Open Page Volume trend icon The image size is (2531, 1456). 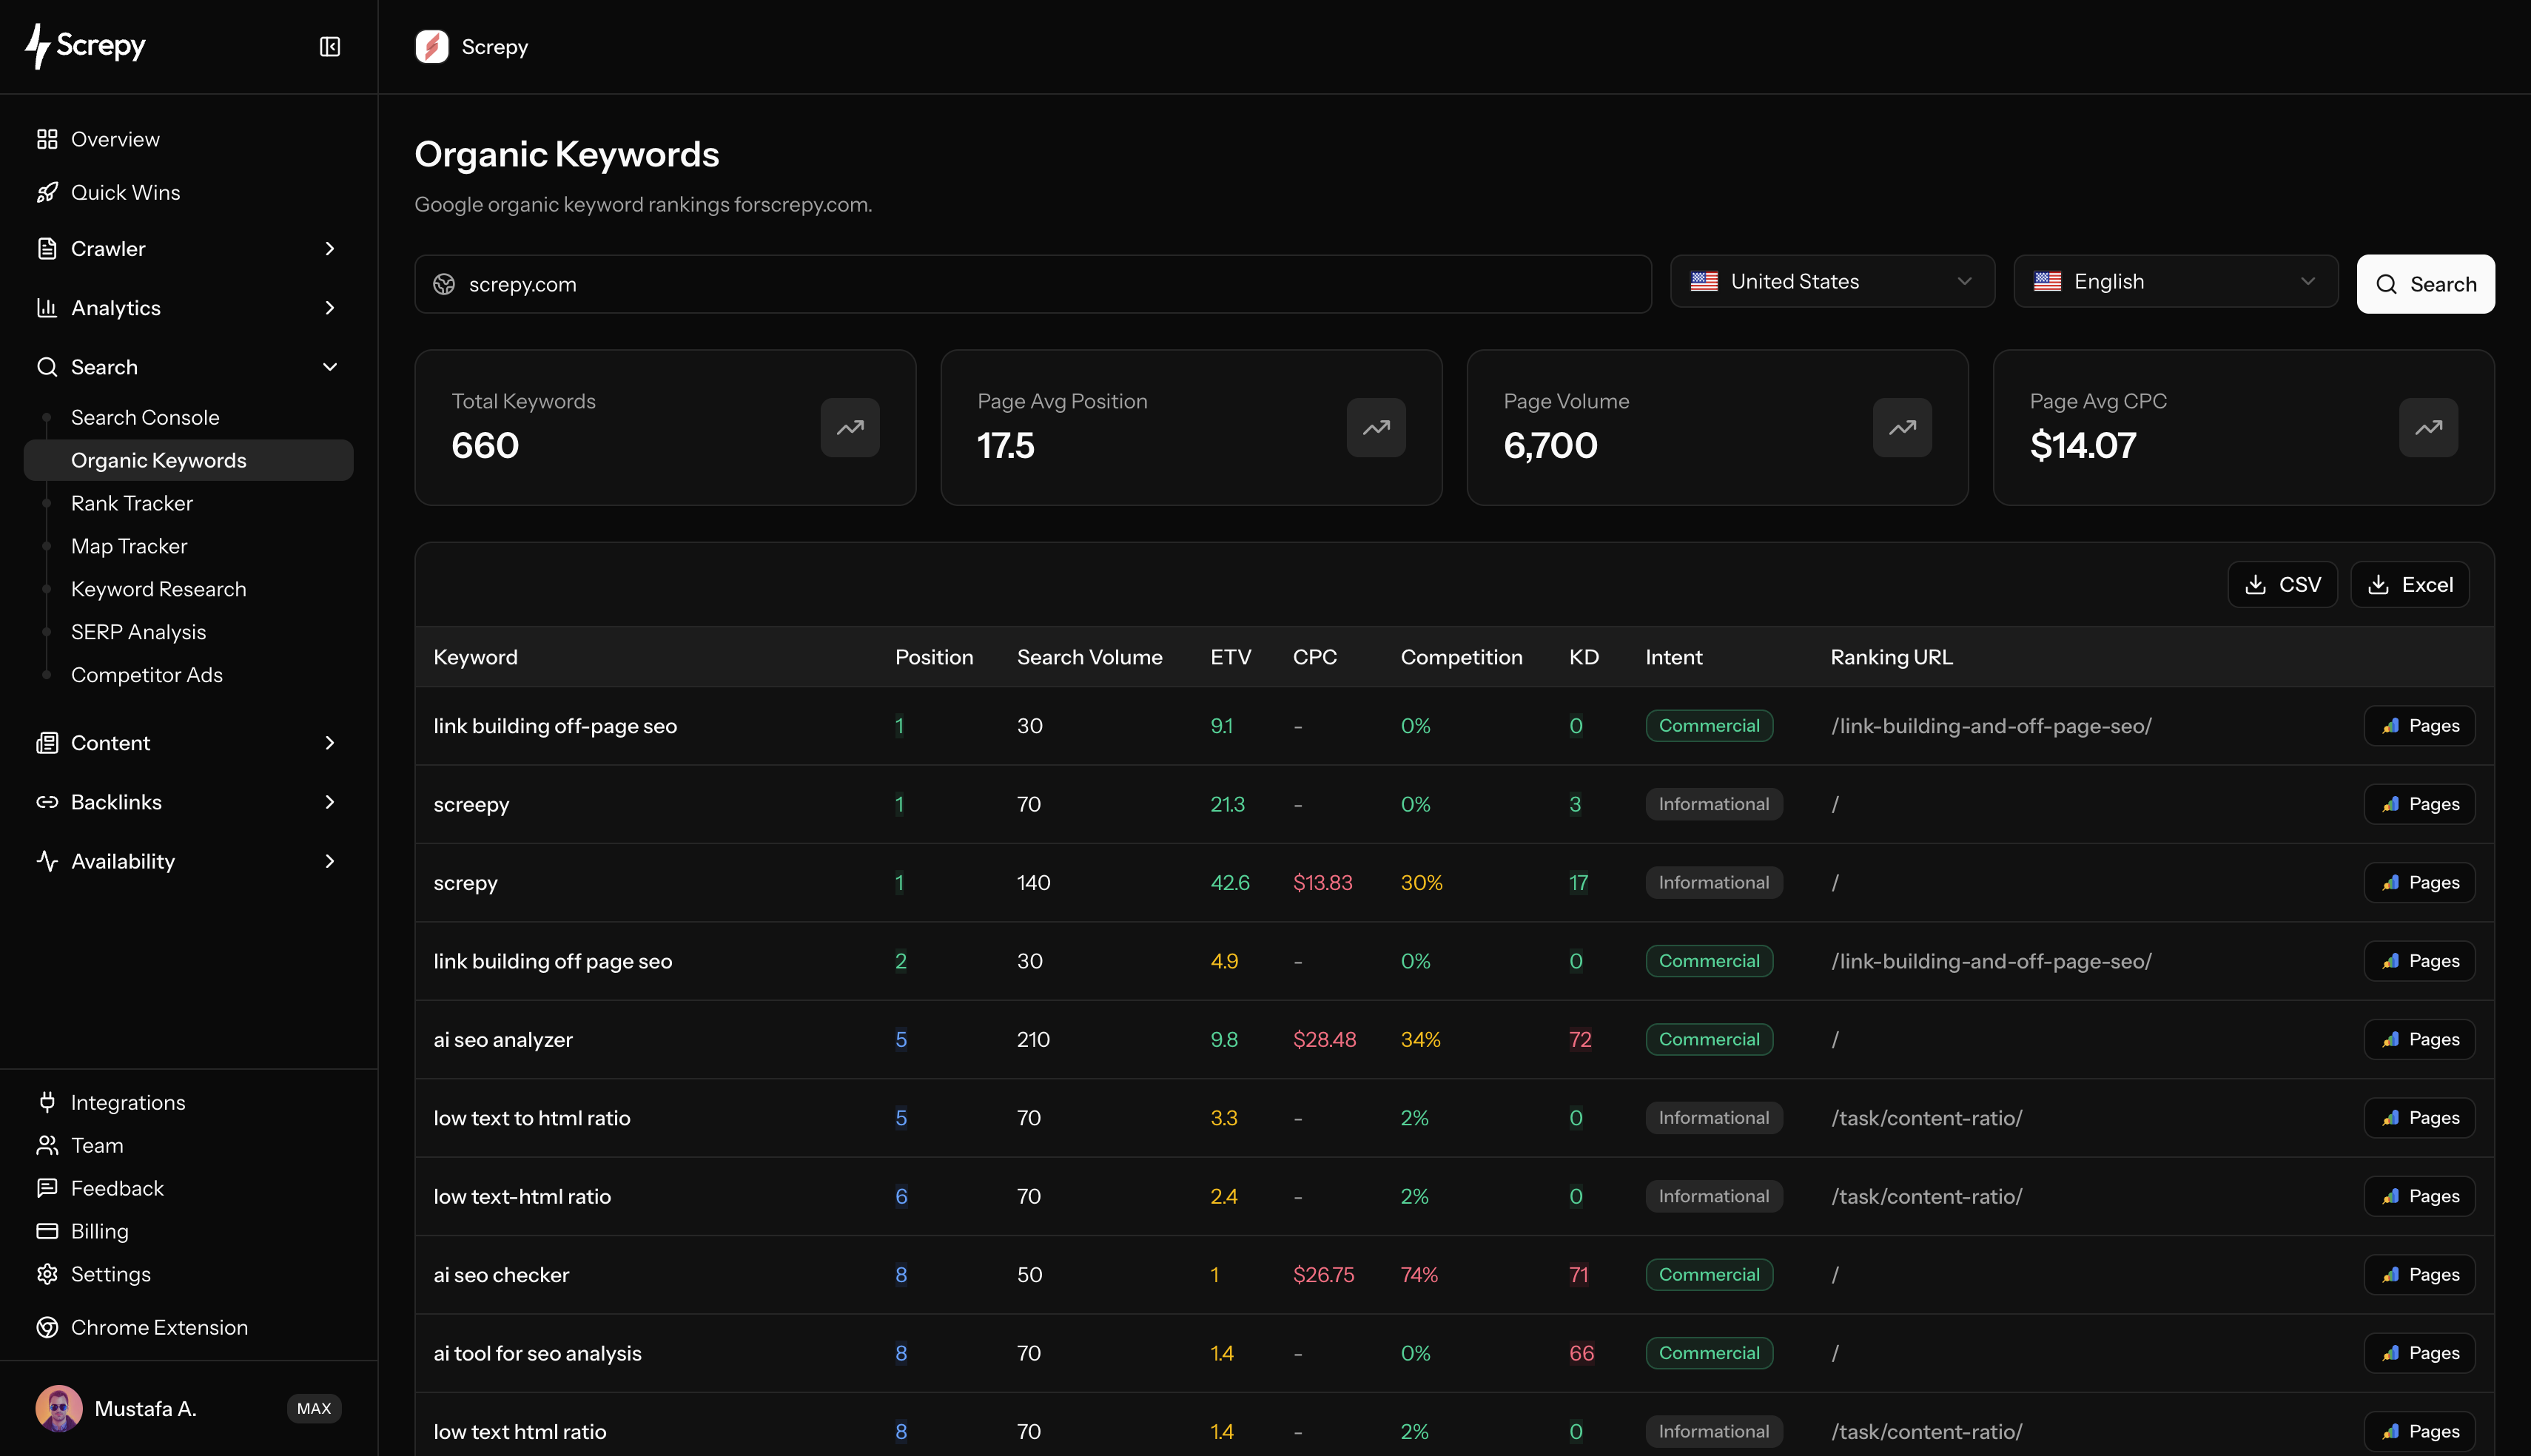coord(1902,428)
